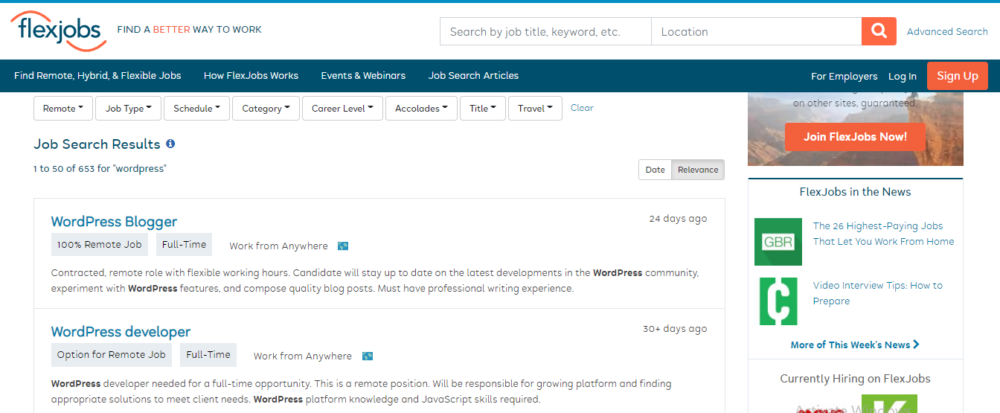Click chevron next to More of This Week's News
The width and height of the screenshot is (1000, 413).
[x=916, y=344]
